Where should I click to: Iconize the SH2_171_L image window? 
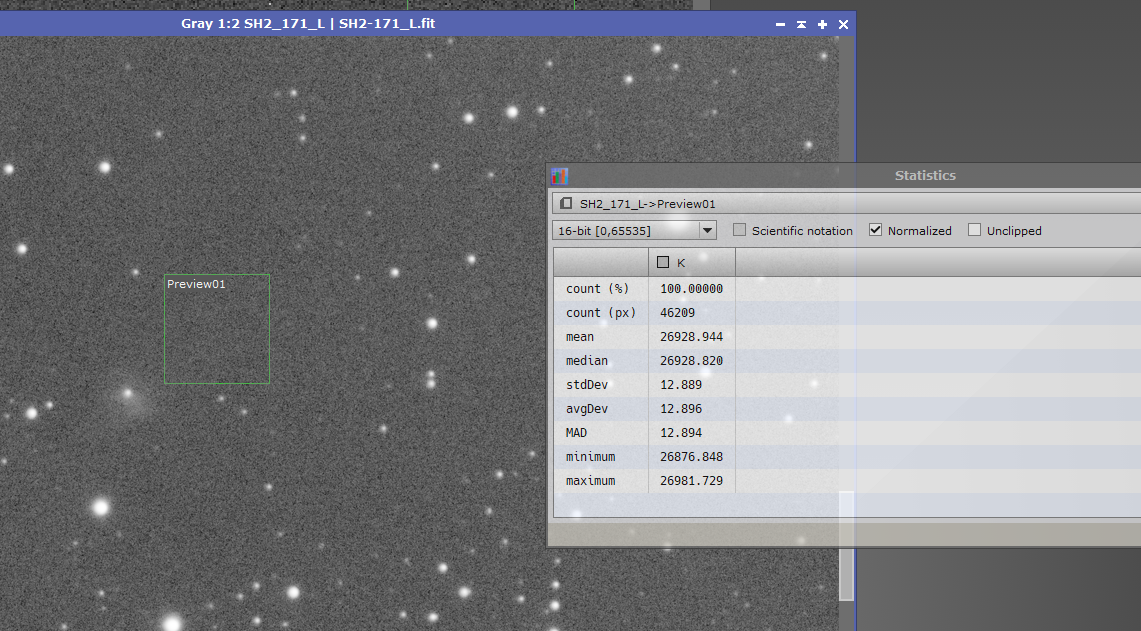780,24
